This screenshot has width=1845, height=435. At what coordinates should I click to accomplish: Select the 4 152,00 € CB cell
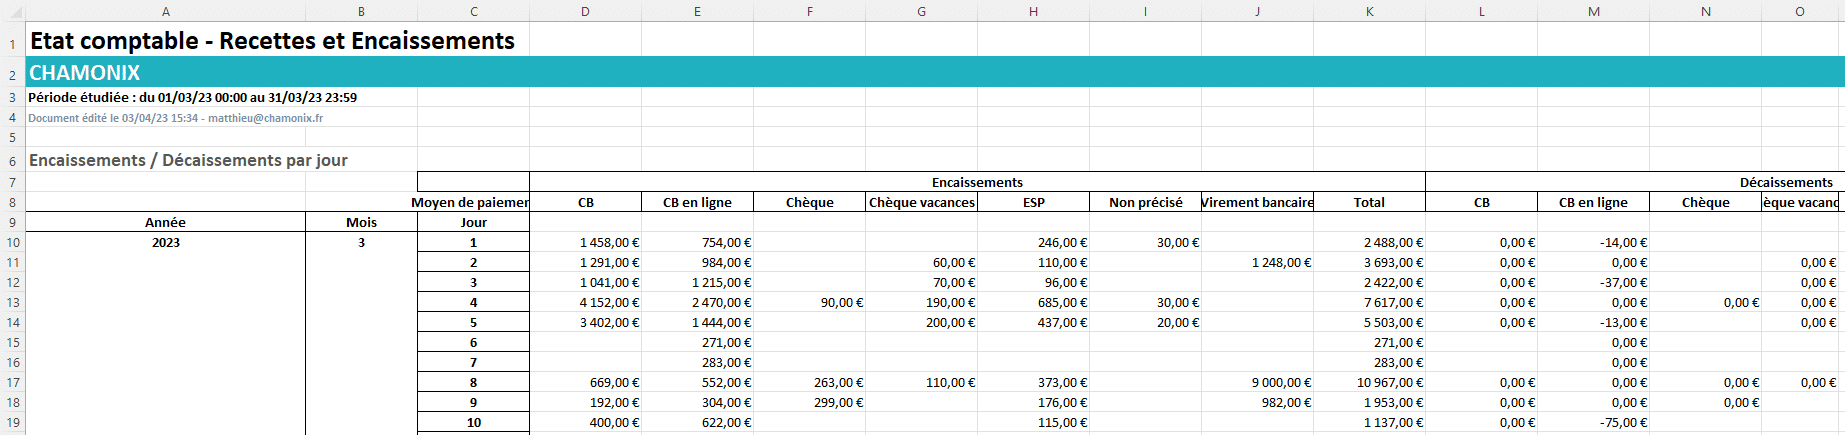coord(609,303)
